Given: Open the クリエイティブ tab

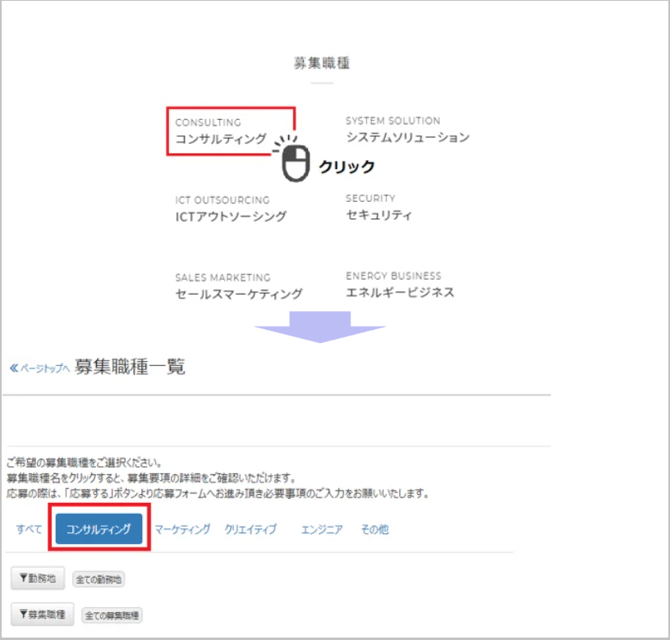Looking at the screenshot, I should click(x=251, y=529).
